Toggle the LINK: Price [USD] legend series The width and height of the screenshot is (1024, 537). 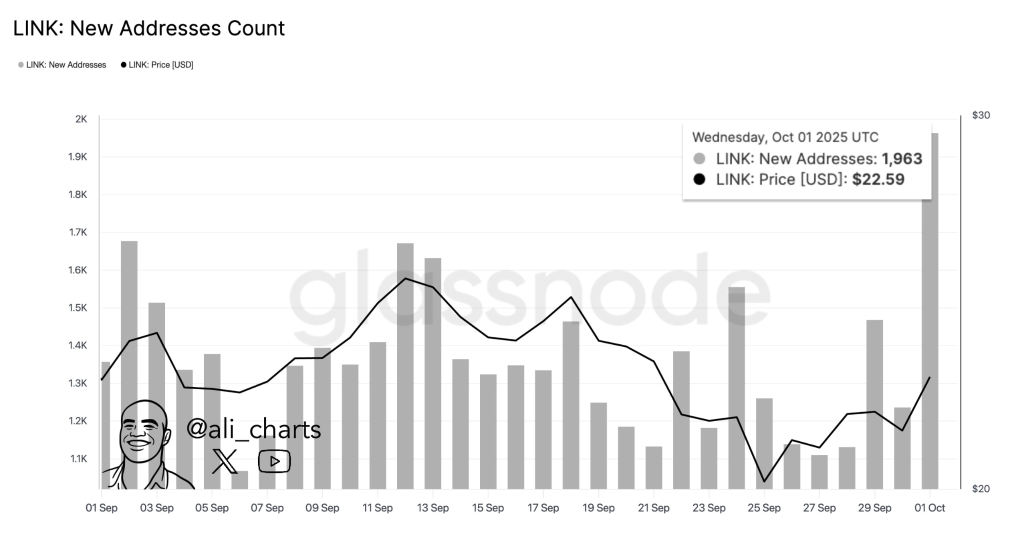click(157, 65)
